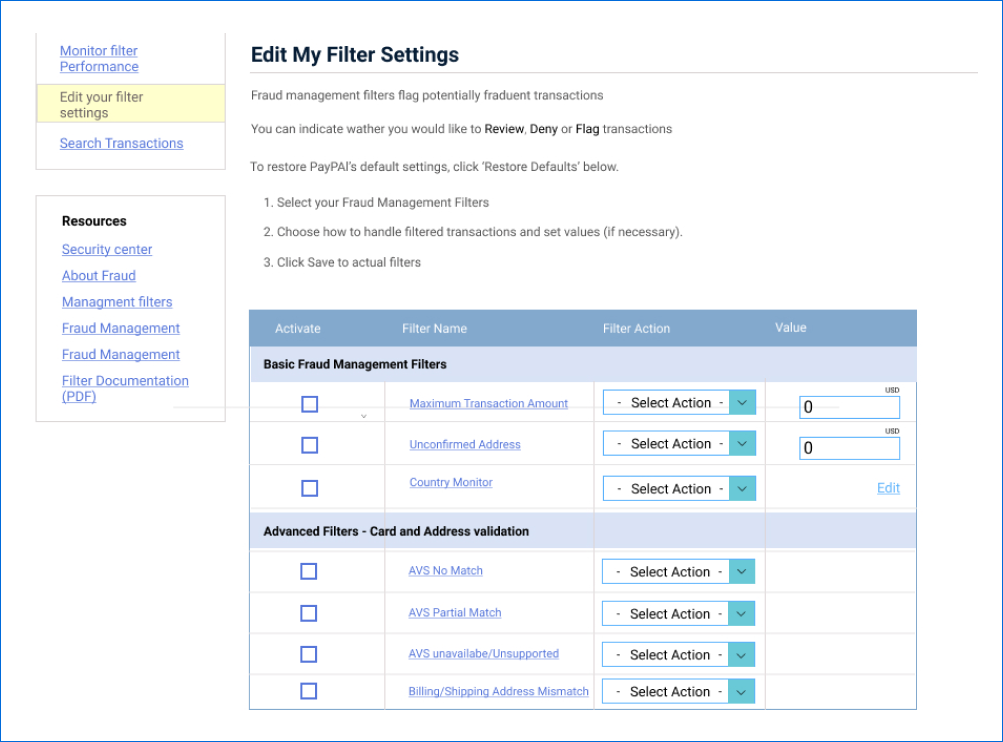Go to Monitor filter Performance
This screenshot has width=1003, height=742.
(99, 59)
